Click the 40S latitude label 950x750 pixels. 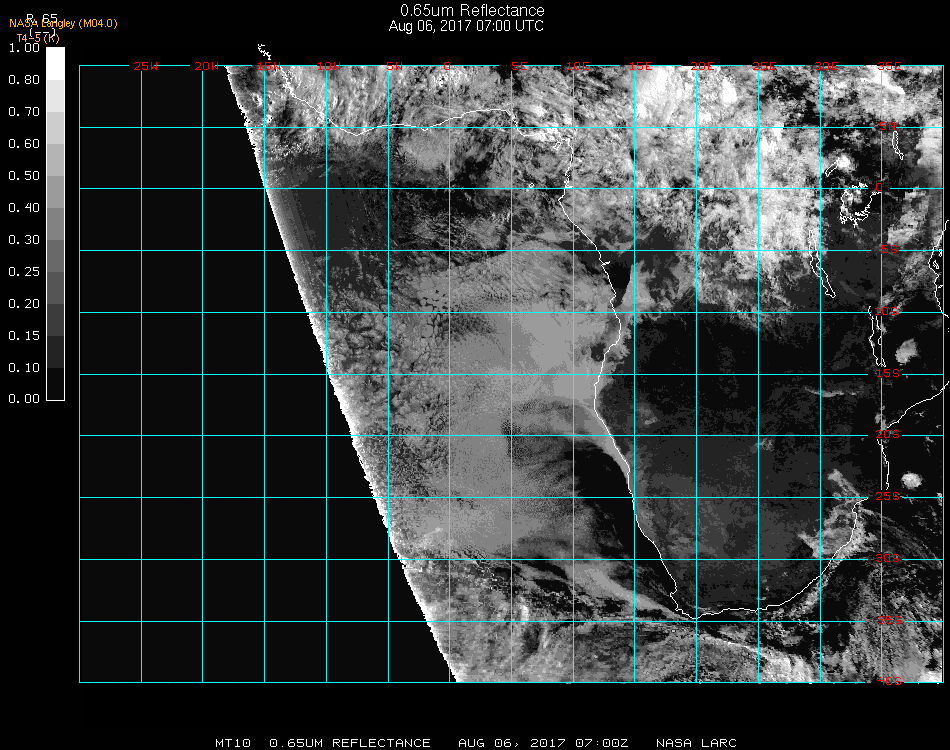click(890, 681)
